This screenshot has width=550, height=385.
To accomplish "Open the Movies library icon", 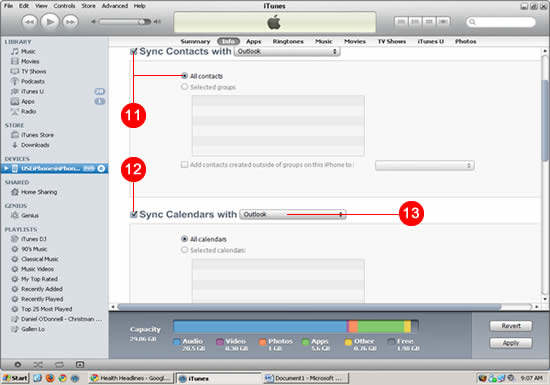I will pos(15,61).
